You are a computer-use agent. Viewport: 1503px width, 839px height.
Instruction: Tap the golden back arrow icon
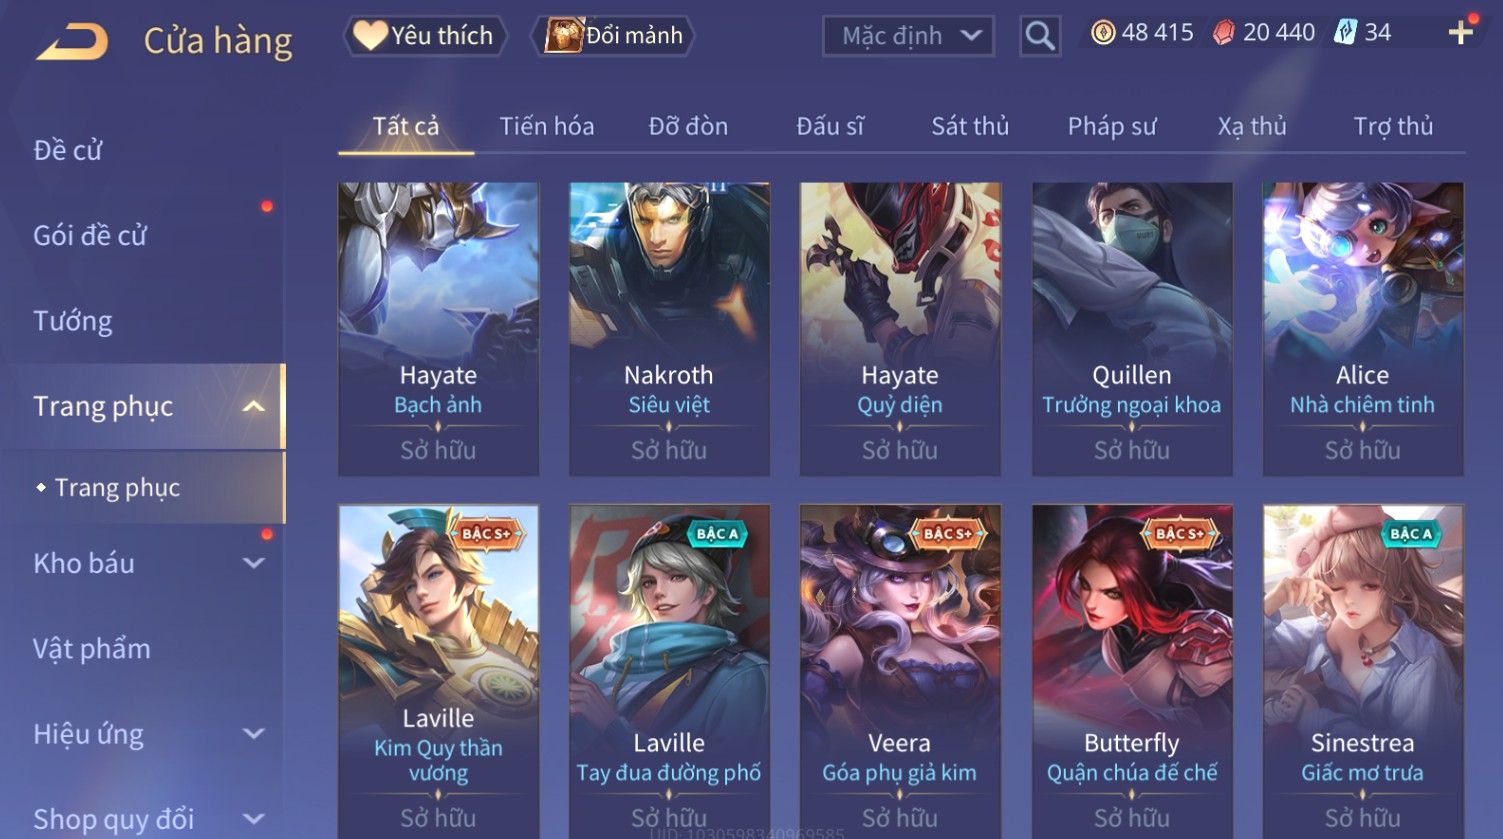tap(71, 42)
